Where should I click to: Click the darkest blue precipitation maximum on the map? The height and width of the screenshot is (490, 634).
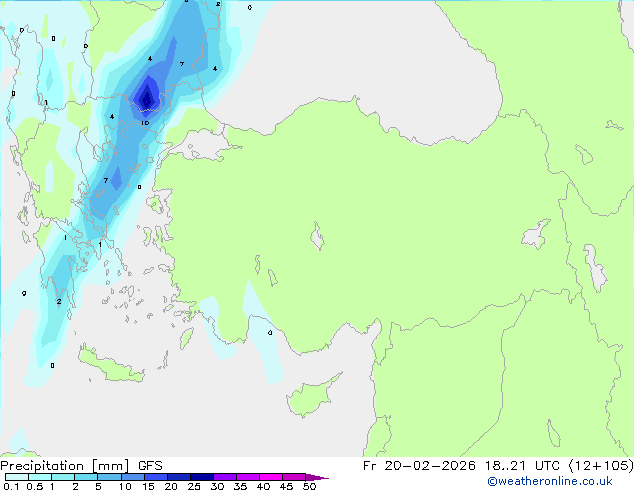click(146, 99)
